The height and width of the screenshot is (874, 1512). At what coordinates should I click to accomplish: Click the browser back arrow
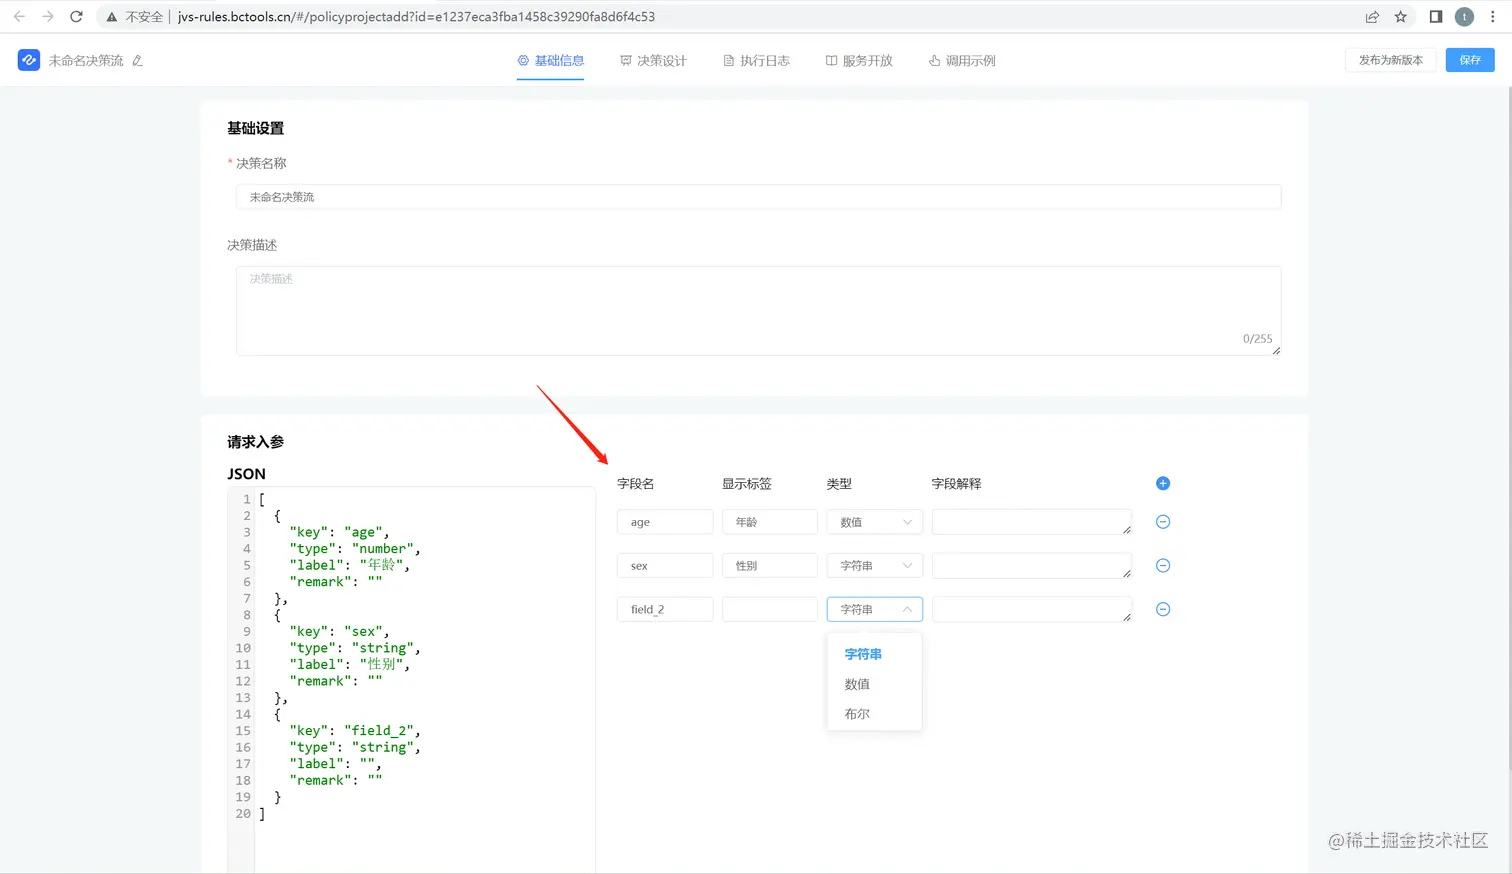point(19,16)
